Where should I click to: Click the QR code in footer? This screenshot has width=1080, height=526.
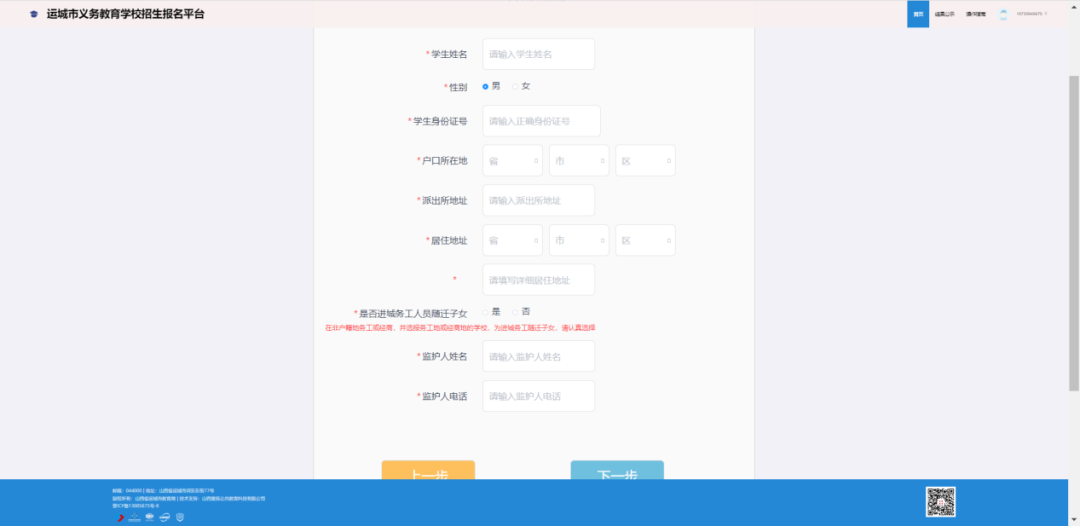[x=940, y=502]
